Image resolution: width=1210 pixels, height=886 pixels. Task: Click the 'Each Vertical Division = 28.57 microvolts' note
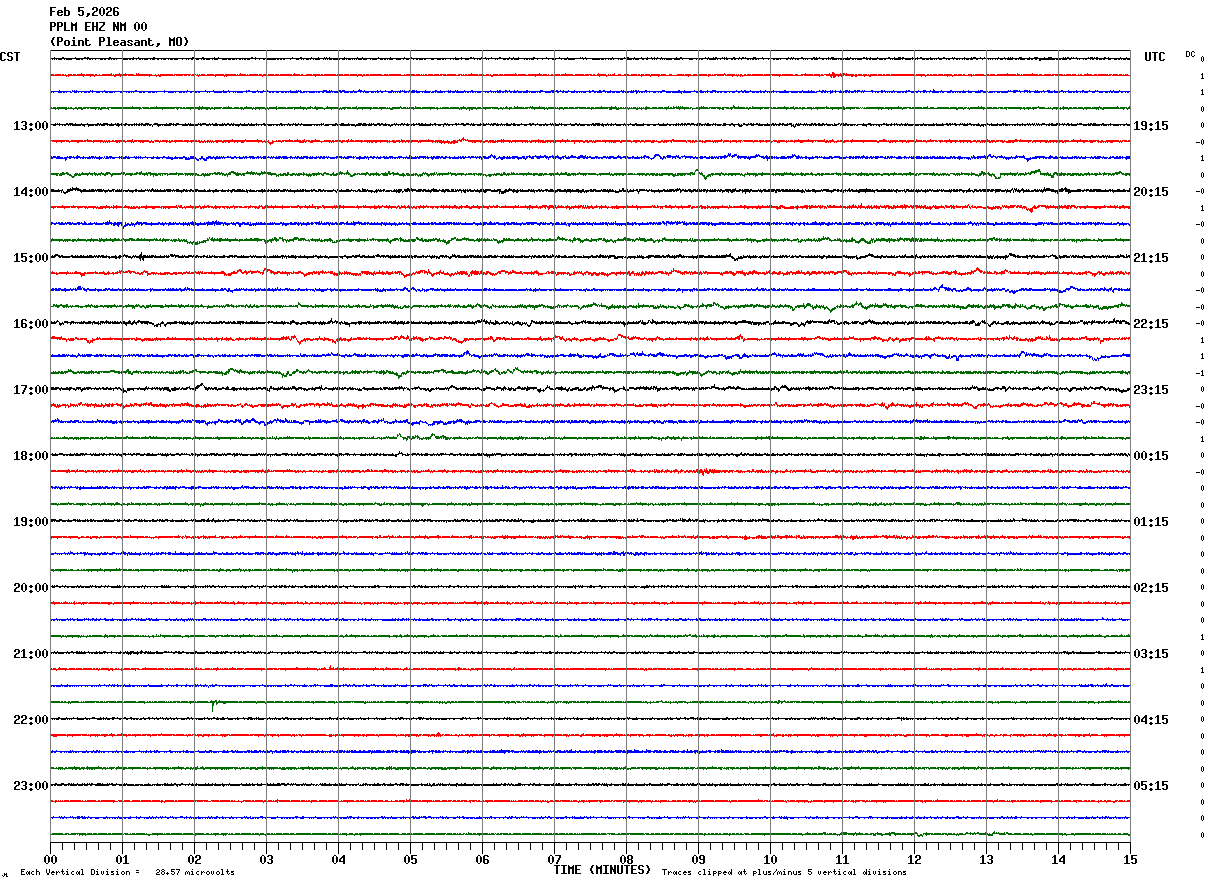click(x=127, y=873)
